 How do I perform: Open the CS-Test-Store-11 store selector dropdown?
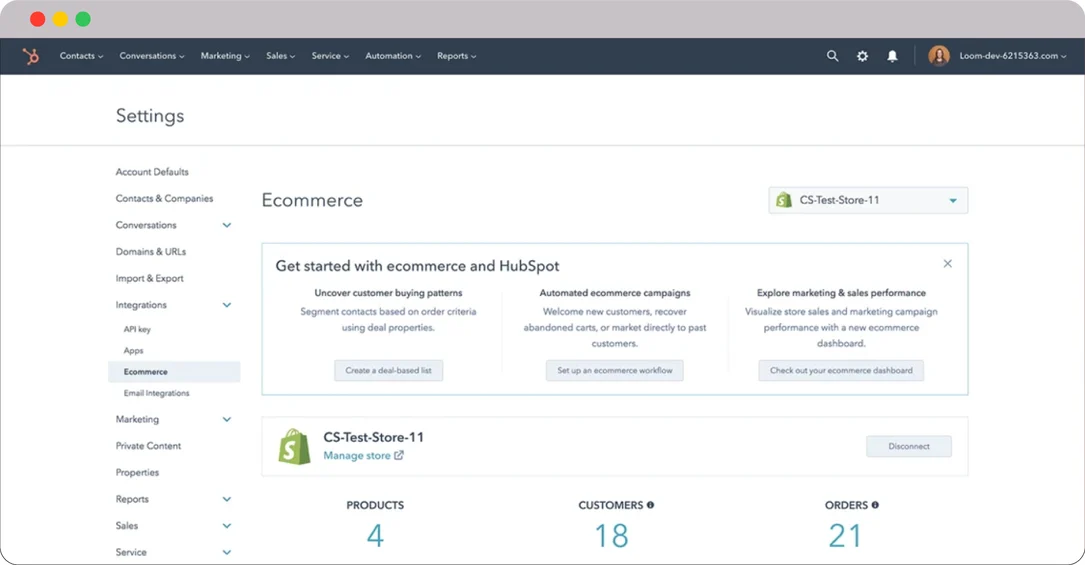click(868, 200)
